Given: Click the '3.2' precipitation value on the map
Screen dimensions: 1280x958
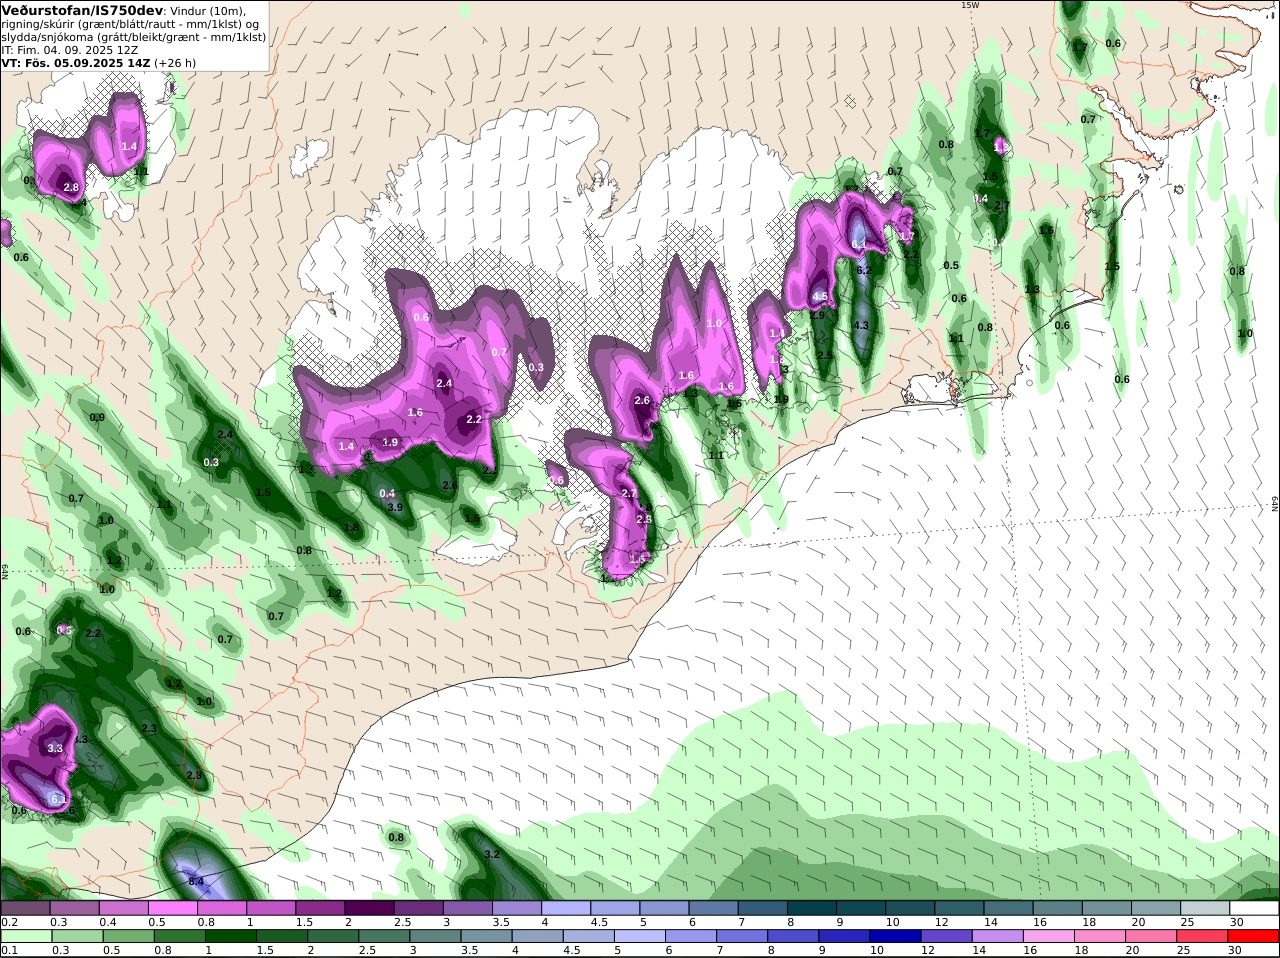Looking at the screenshot, I should click(x=491, y=854).
